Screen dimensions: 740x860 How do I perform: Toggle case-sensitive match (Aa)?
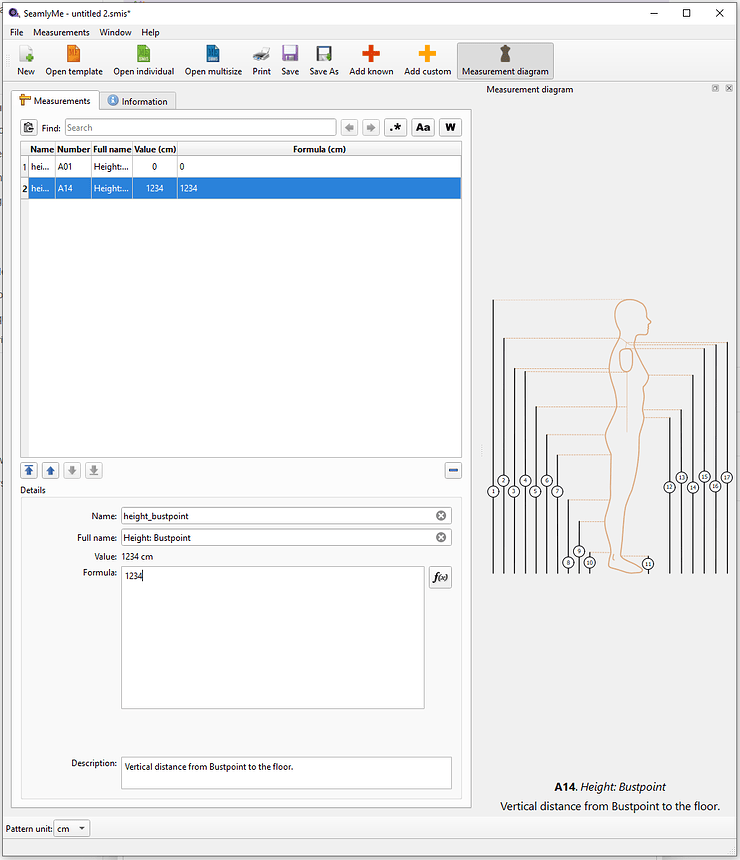[x=423, y=127]
